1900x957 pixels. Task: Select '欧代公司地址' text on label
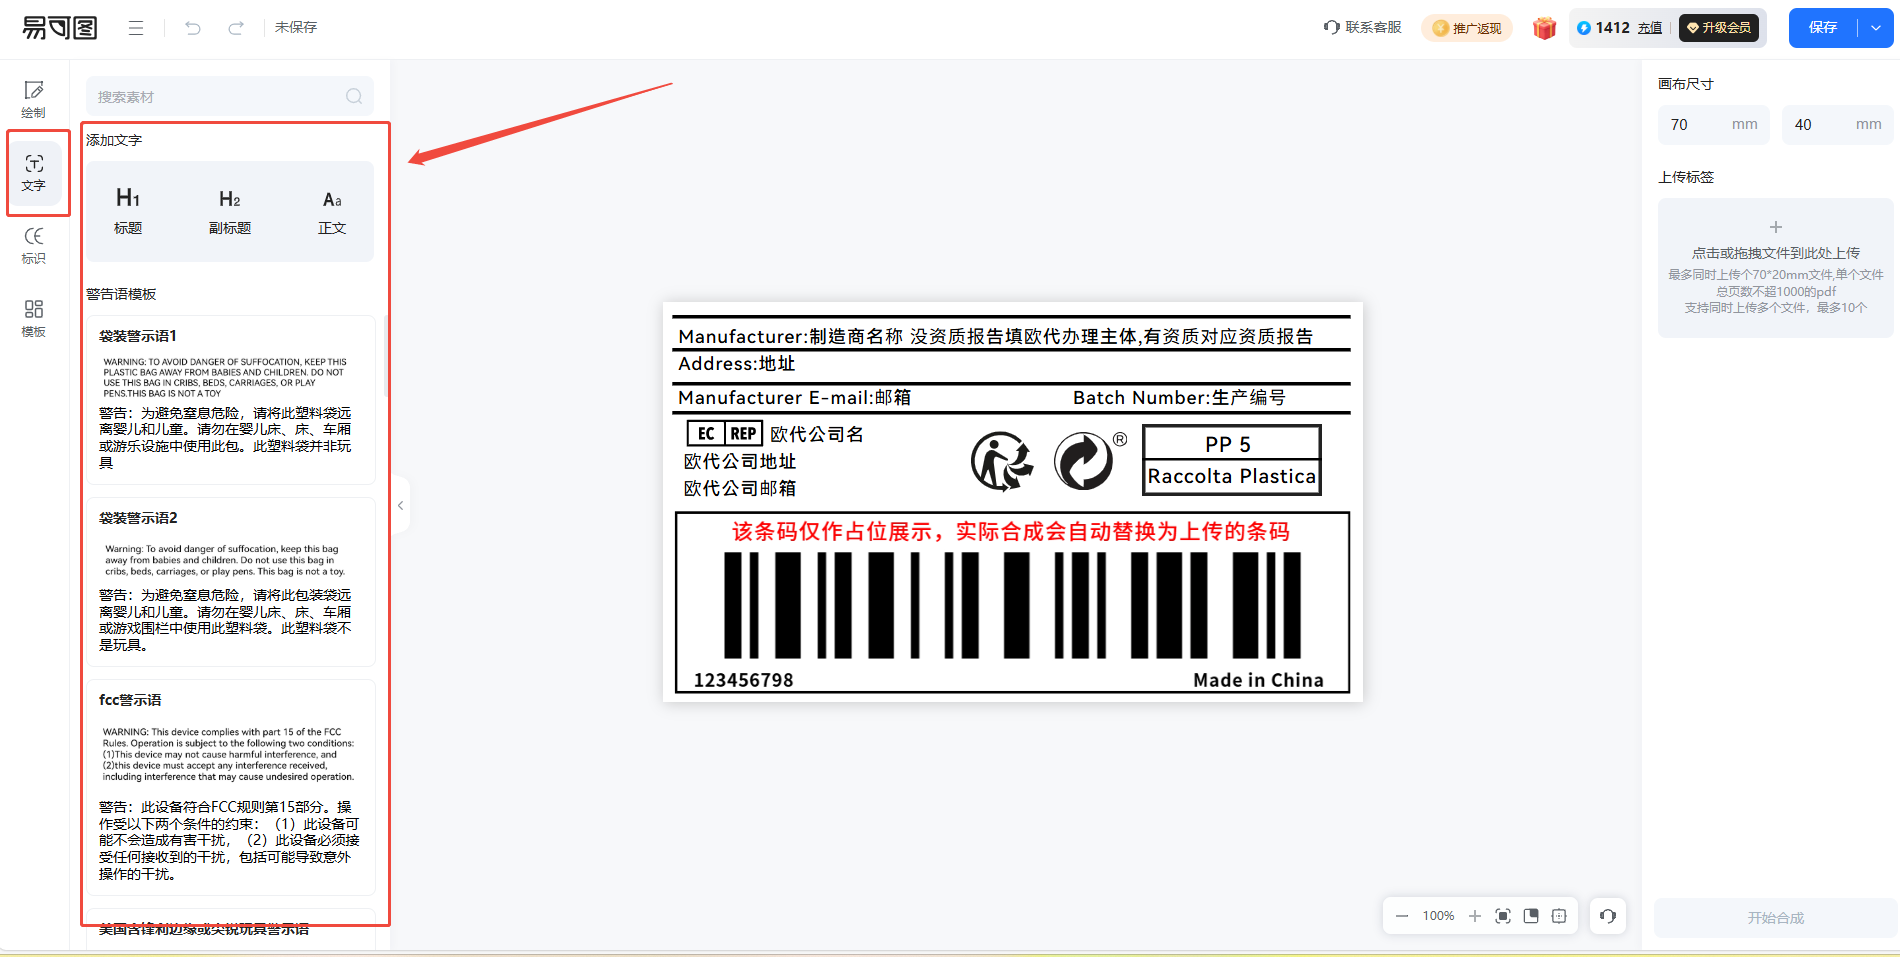740,461
